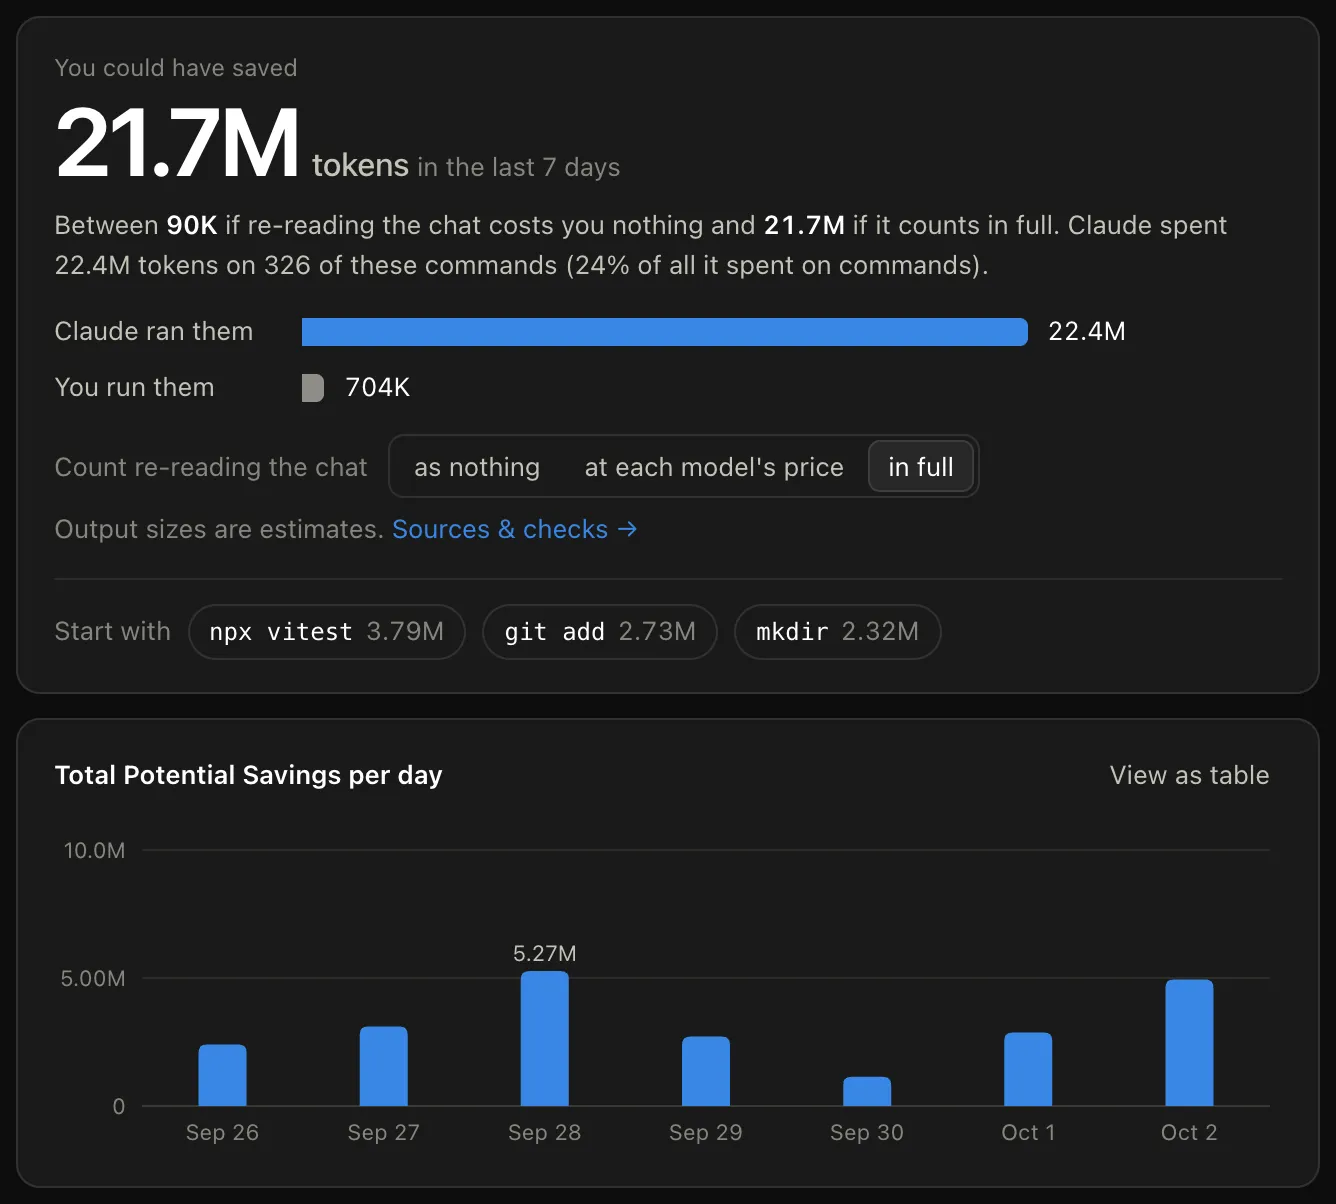1336x1204 pixels.
Task: Click the Sep 27 chart bar
Action: 384,1066
